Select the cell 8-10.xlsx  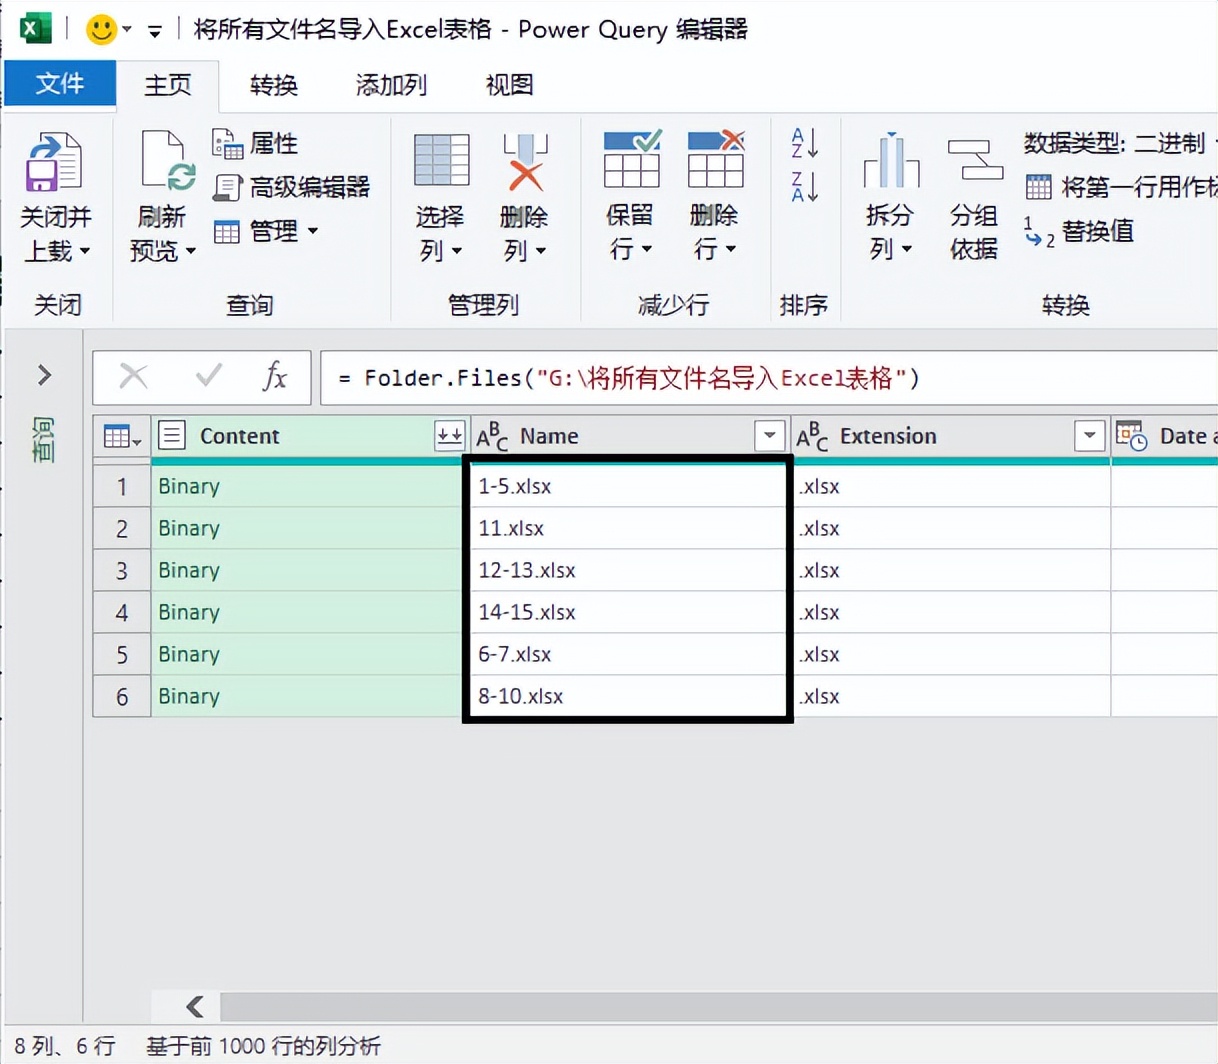click(628, 696)
